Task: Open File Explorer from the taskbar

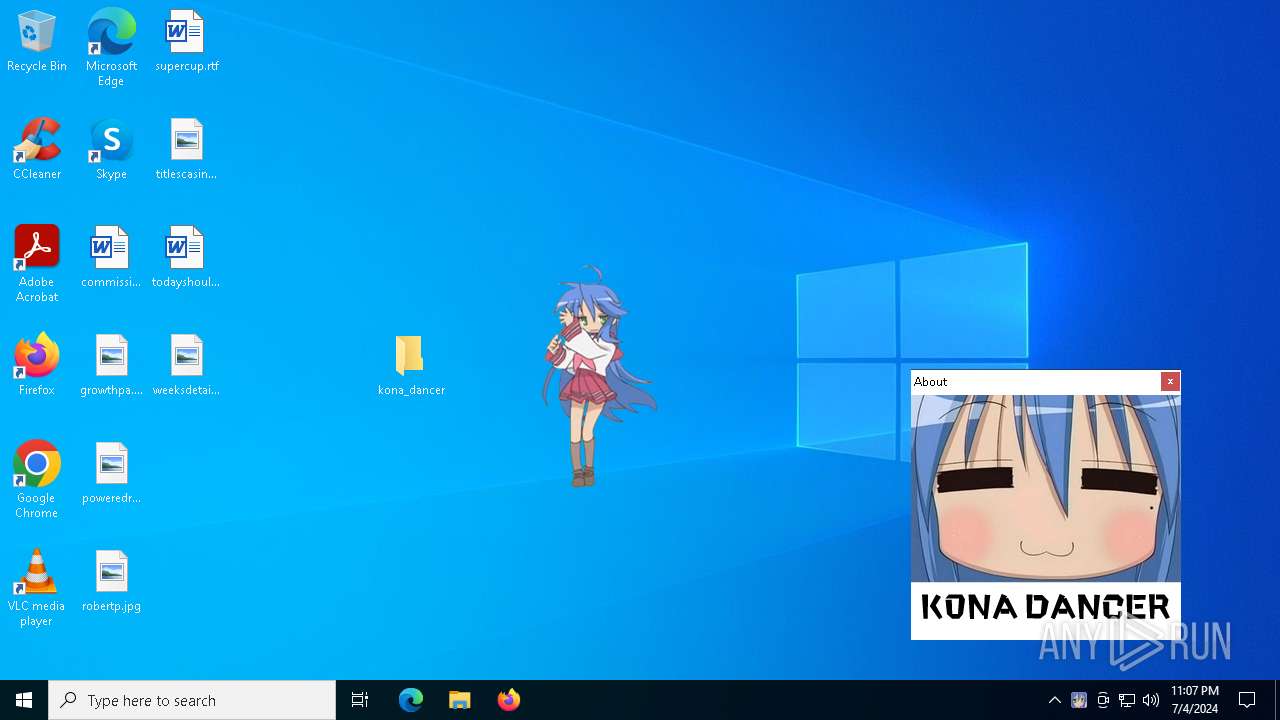Action: pos(460,700)
